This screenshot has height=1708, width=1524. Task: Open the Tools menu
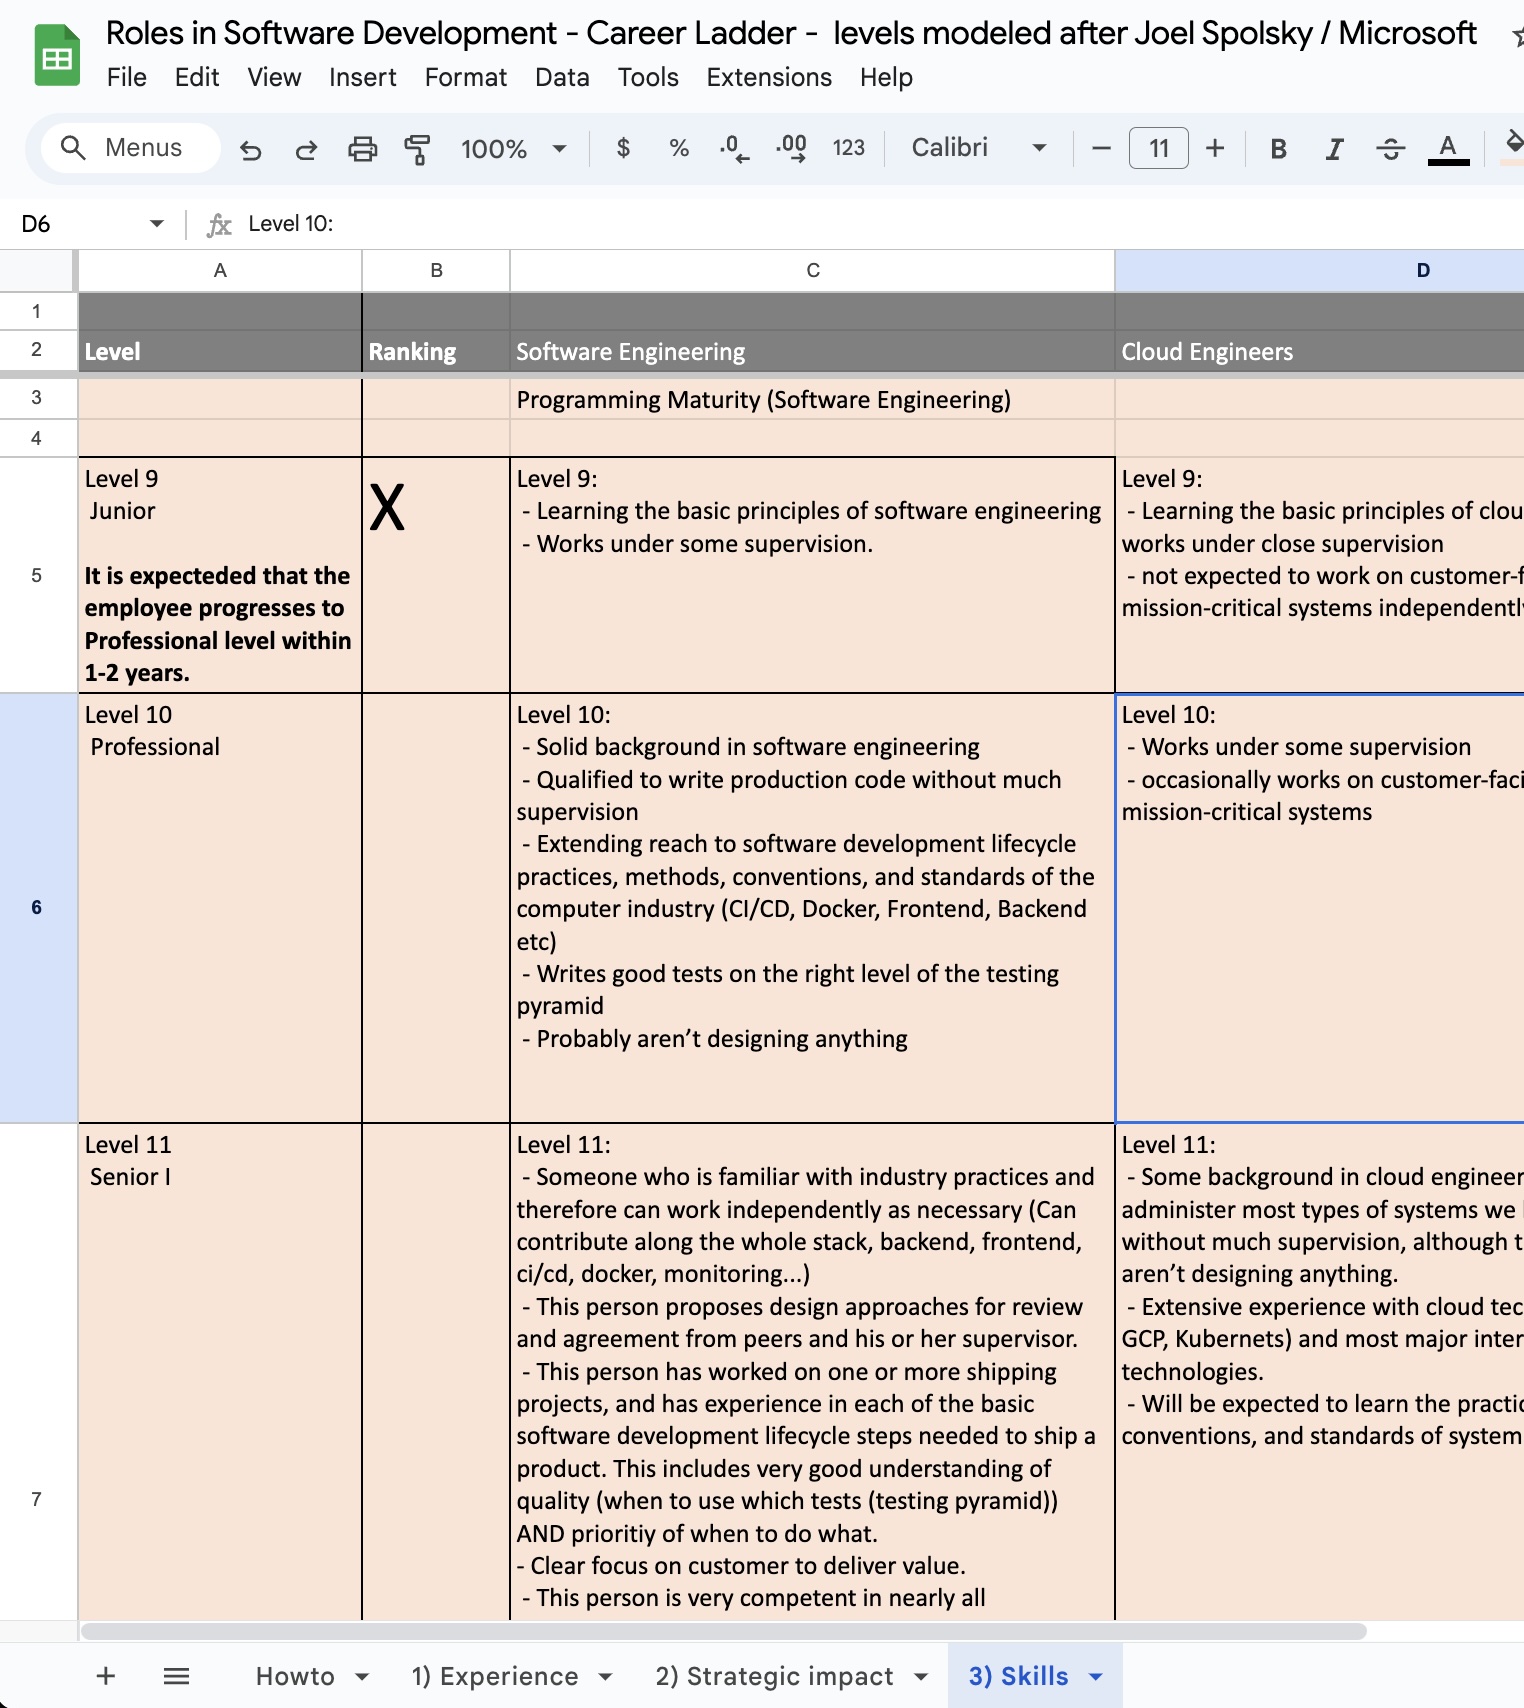point(648,77)
